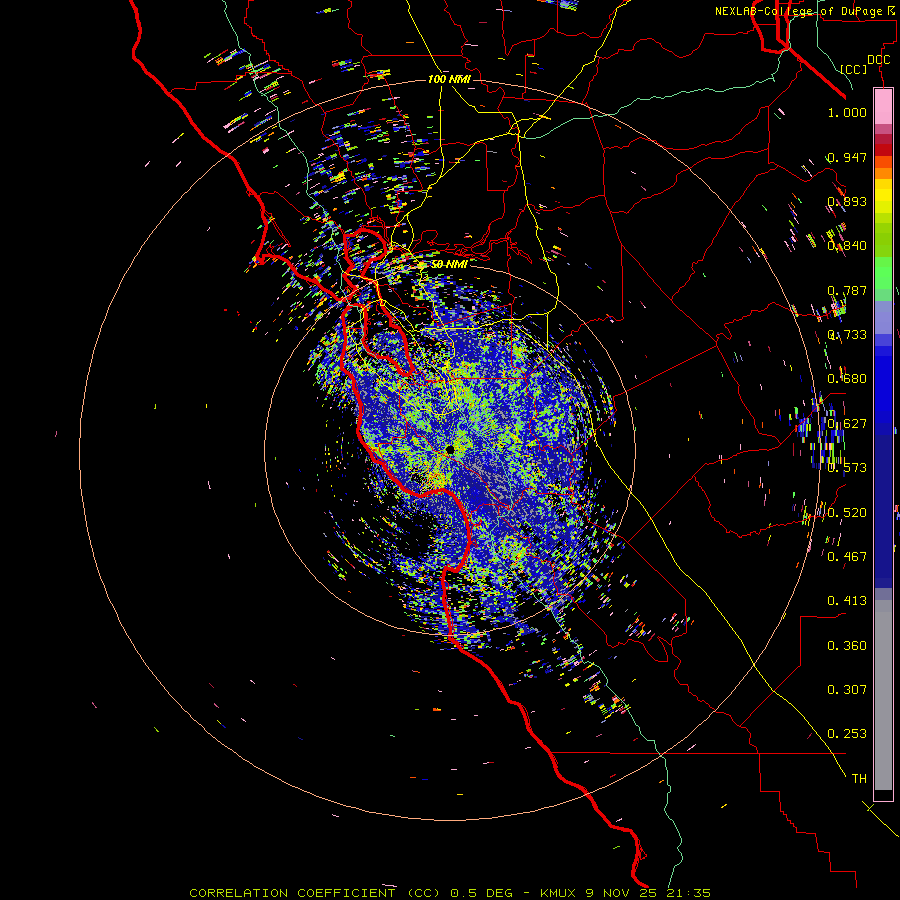
Task: Click the pink swatch at the scale top
Action: pyautogui.click(x=883, y=107)
